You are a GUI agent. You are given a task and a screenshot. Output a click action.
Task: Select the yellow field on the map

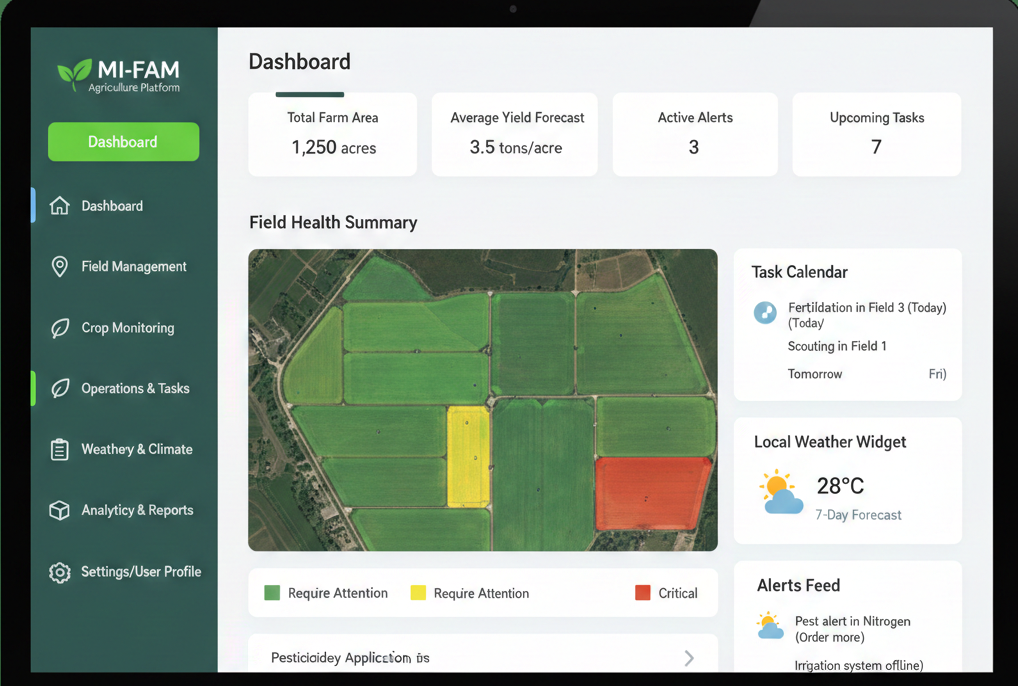pos(468,455)
